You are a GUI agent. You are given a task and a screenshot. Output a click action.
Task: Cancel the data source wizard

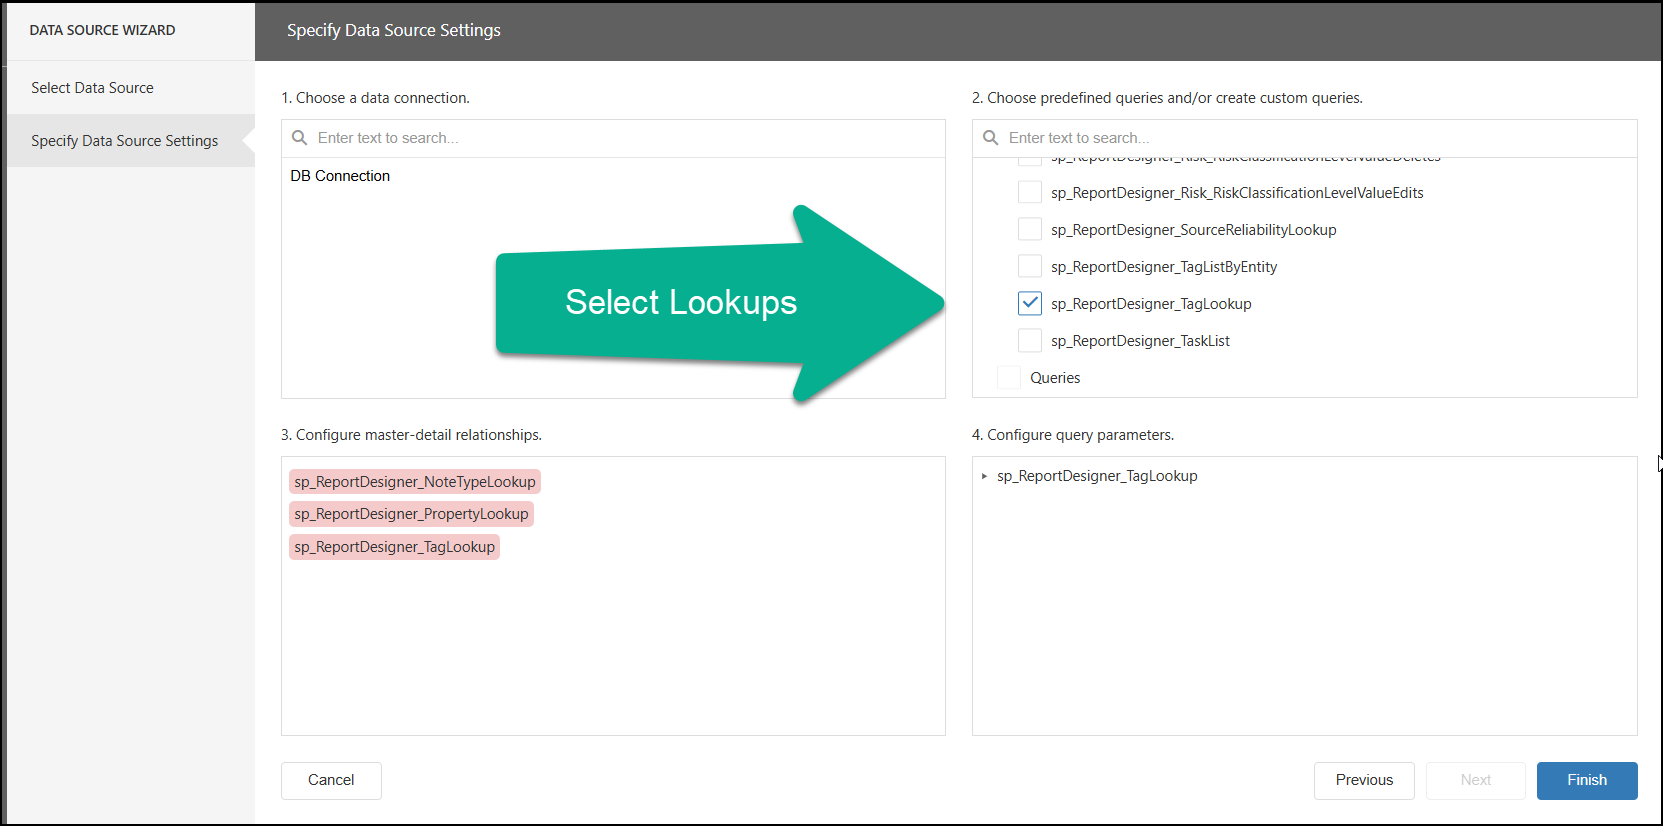(x=331, y=780)
